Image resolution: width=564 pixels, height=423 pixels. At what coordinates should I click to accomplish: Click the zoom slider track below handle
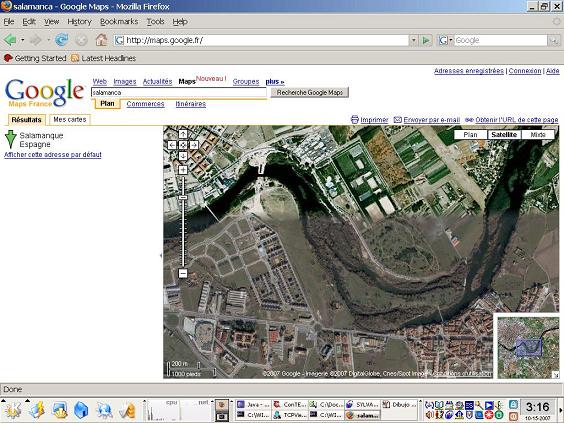click(x=183, y=234)
